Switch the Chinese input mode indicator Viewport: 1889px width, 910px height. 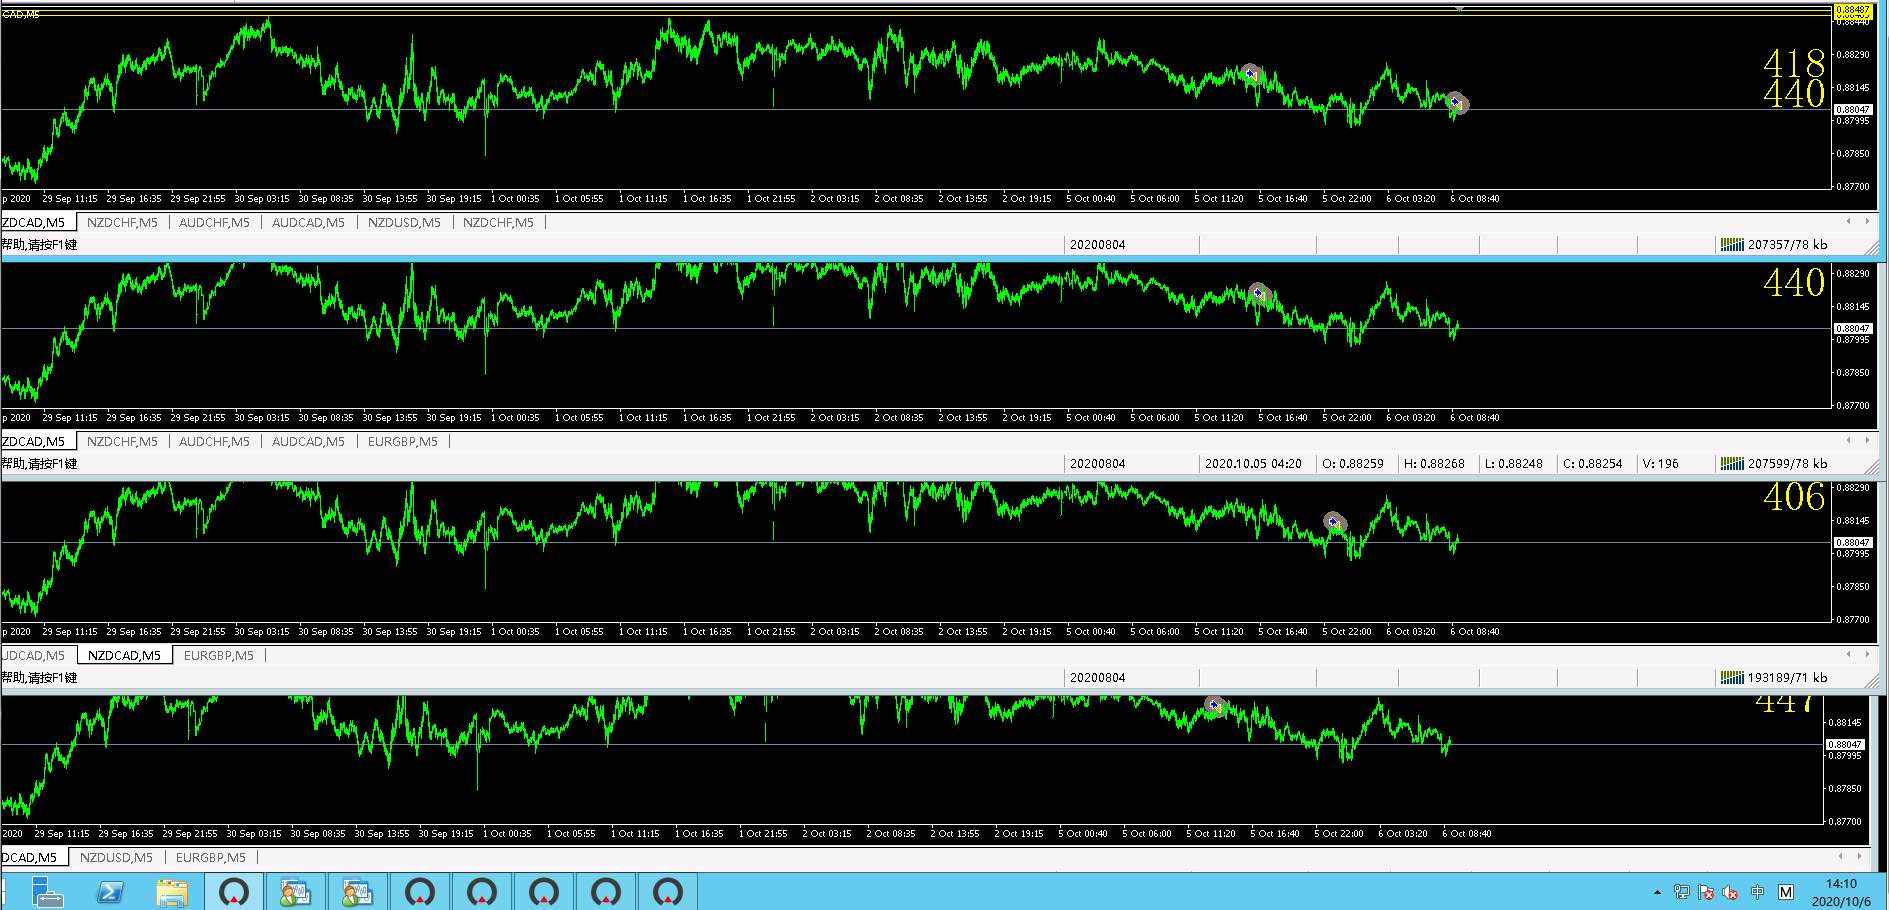click(x=1757, y=892)
